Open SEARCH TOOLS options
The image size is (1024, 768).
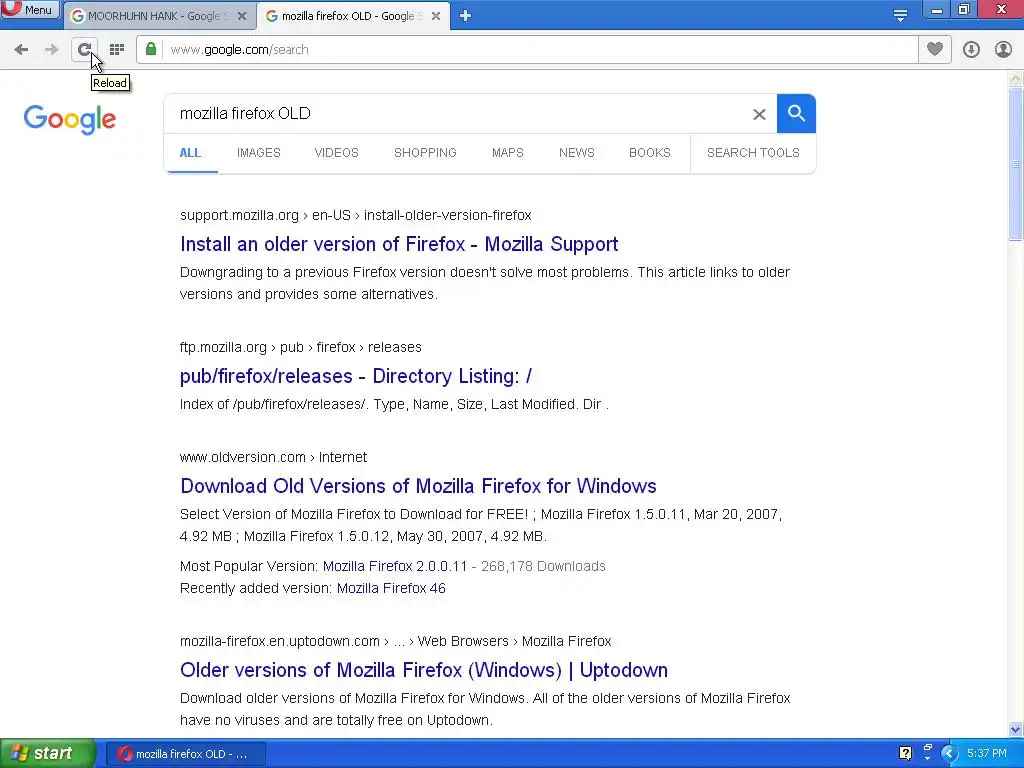[x=753, y=153]
